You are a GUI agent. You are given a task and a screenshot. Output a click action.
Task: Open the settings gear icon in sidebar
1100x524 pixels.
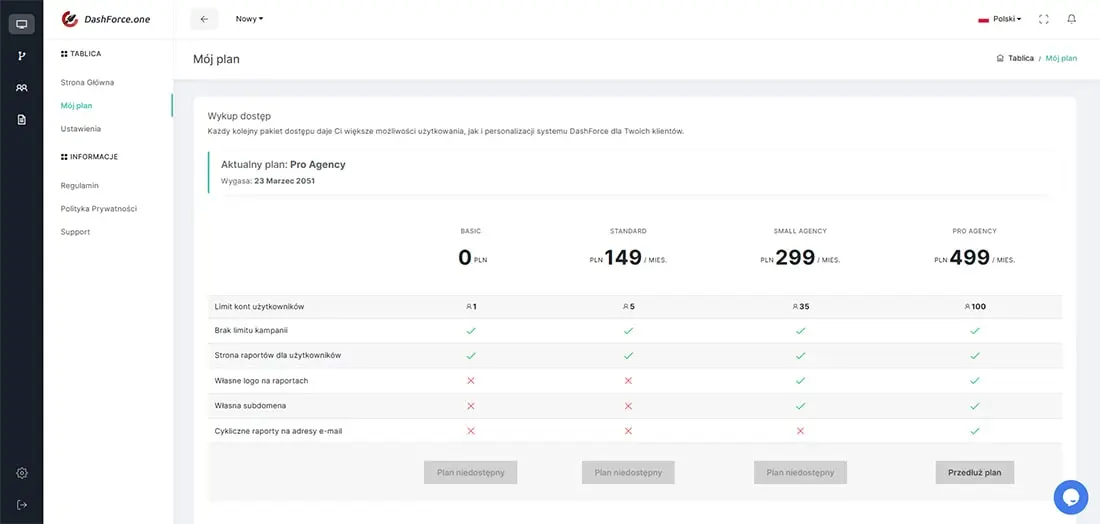[22, 473]
